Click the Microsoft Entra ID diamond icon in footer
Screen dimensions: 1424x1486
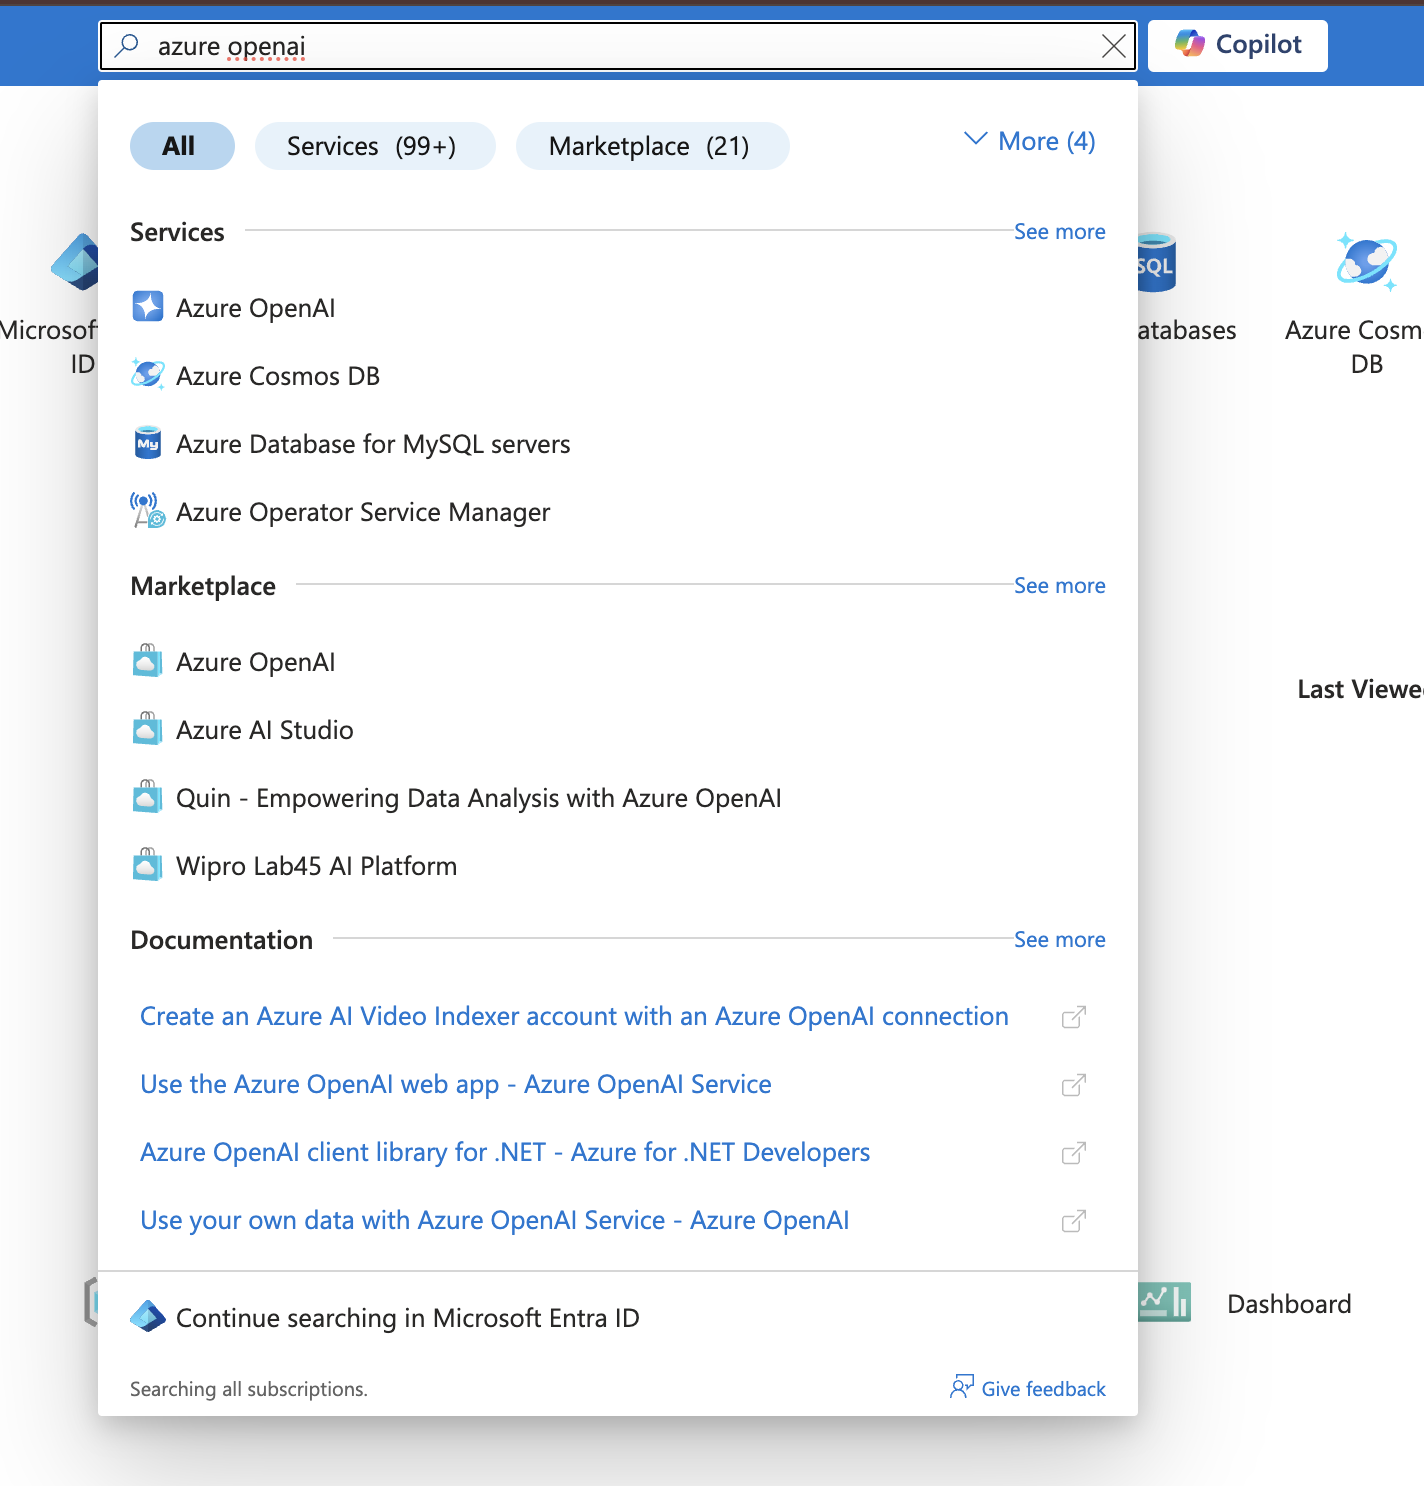pyautogui.click(x=148, y=1316)
